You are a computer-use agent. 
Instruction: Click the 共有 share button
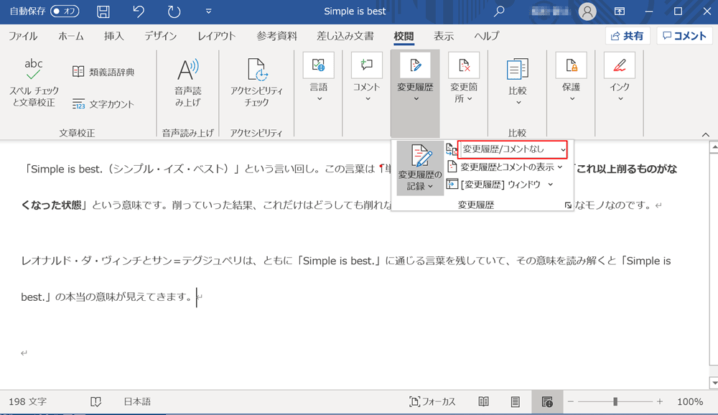click(627, 36)
